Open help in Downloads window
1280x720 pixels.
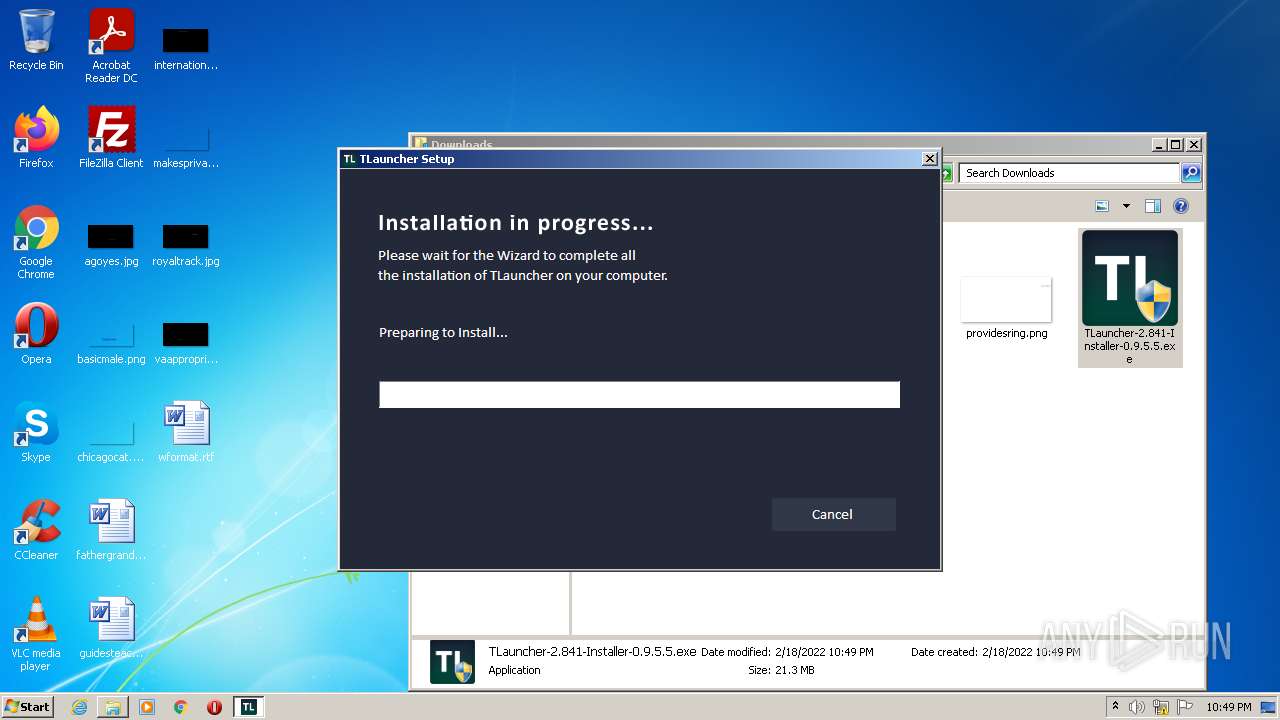[x=1181, y=206]
